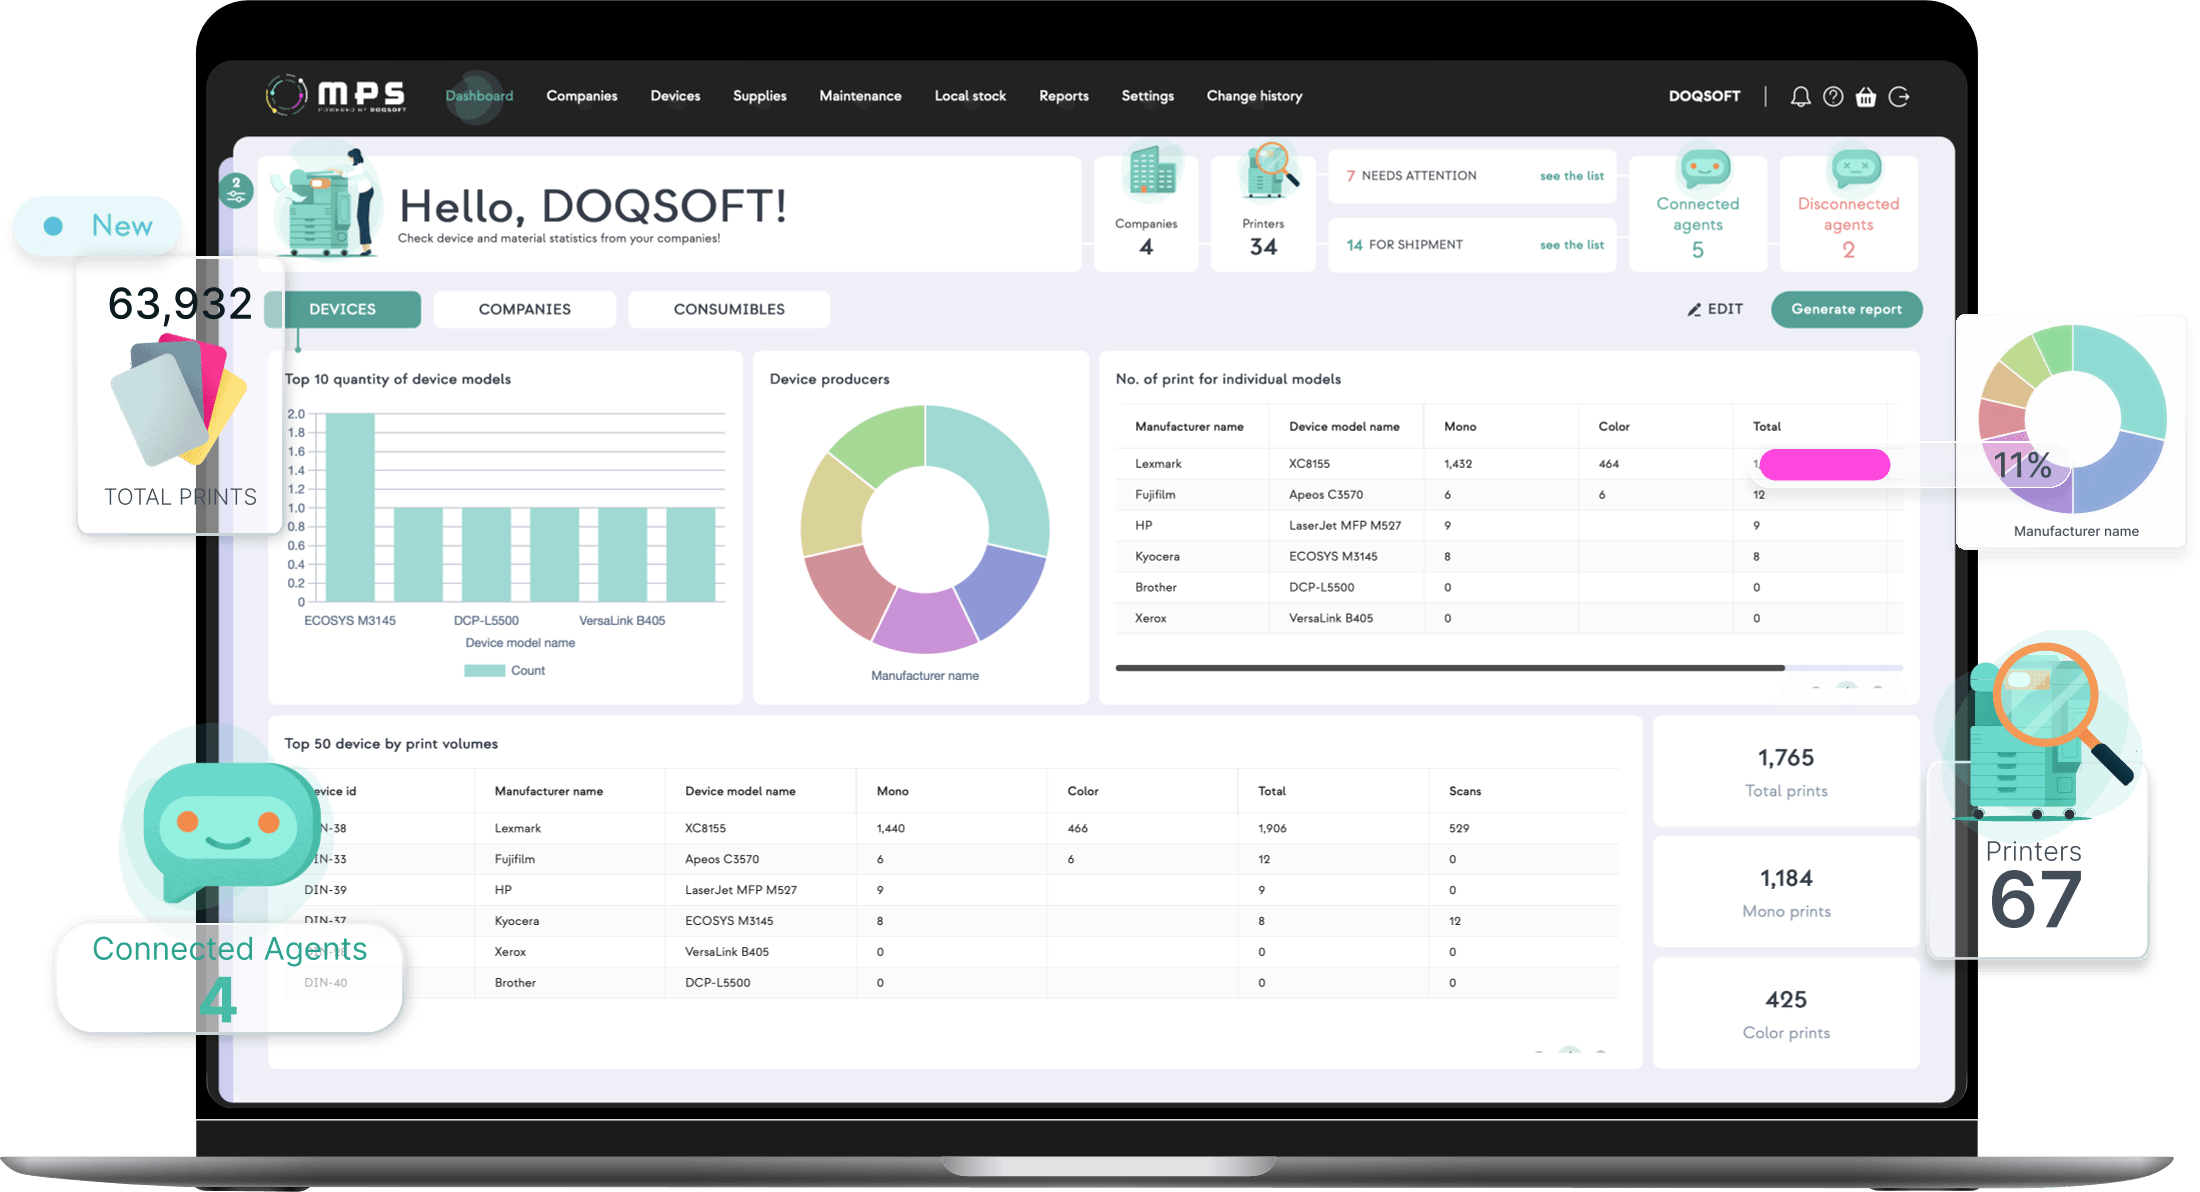
Task: Open the Devices menu item
Action: pyautogui.click(x=675, y=96)
